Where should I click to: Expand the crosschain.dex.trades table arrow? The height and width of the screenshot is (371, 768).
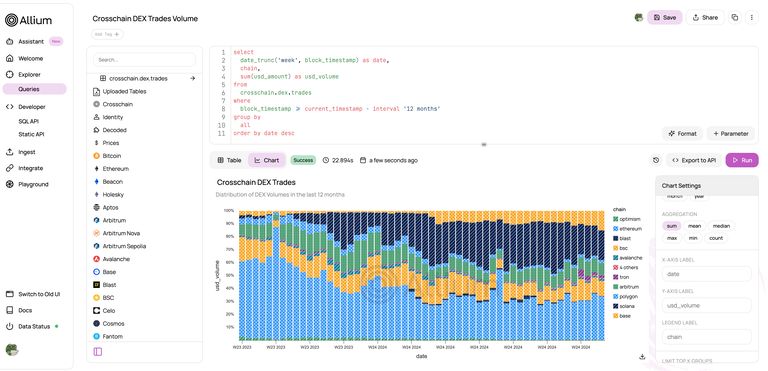click(x=192, y=78)
